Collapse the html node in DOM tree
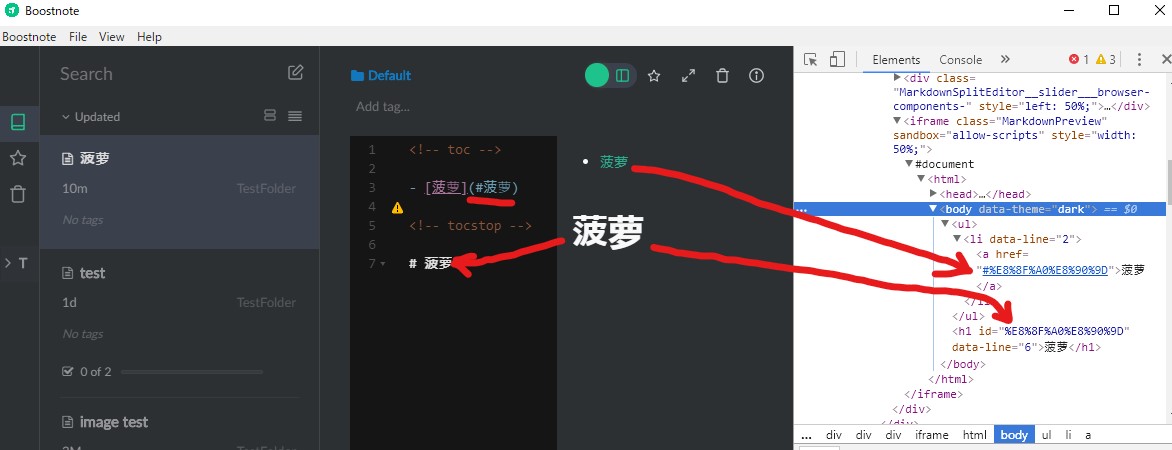1172x450 pixels. (x=921, y=179)
